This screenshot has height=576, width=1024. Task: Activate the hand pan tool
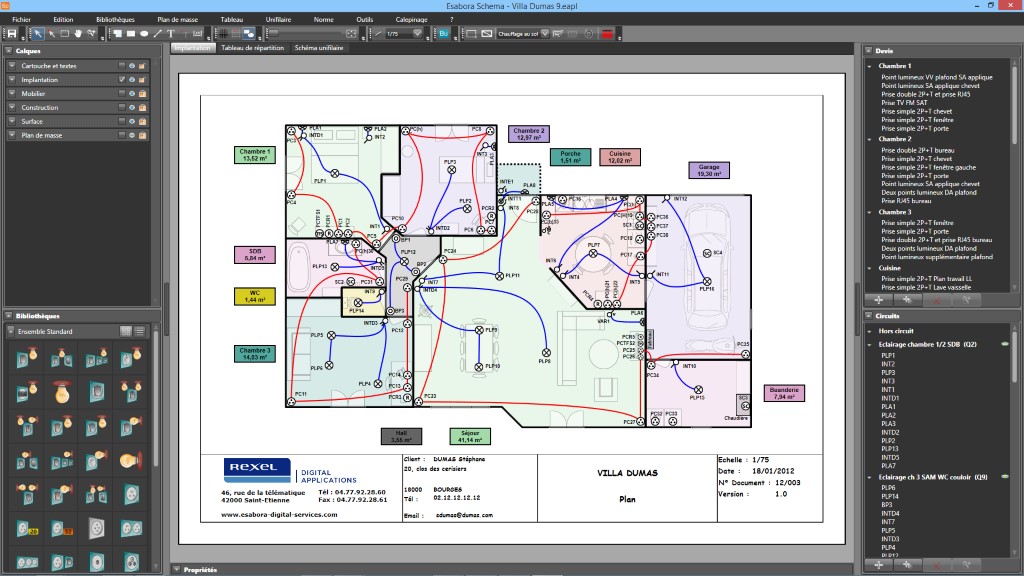[78, 33]
